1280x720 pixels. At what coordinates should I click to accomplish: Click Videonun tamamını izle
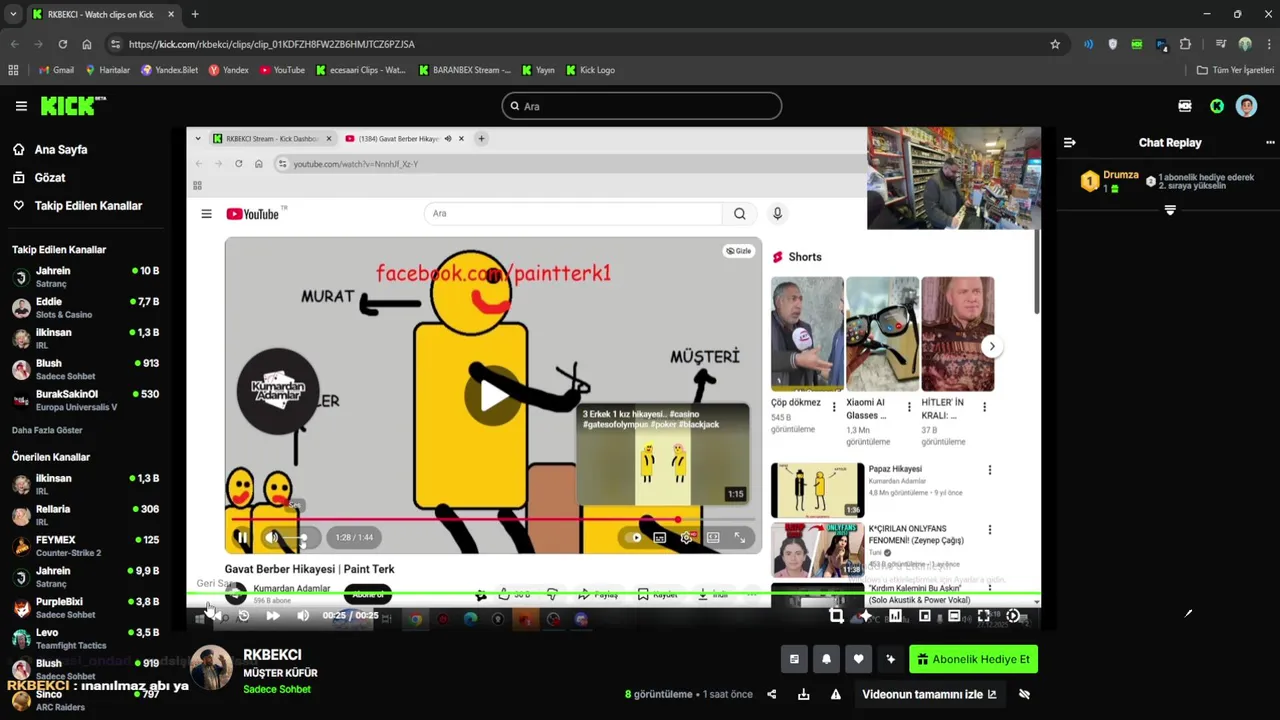(x=929, y=694)
